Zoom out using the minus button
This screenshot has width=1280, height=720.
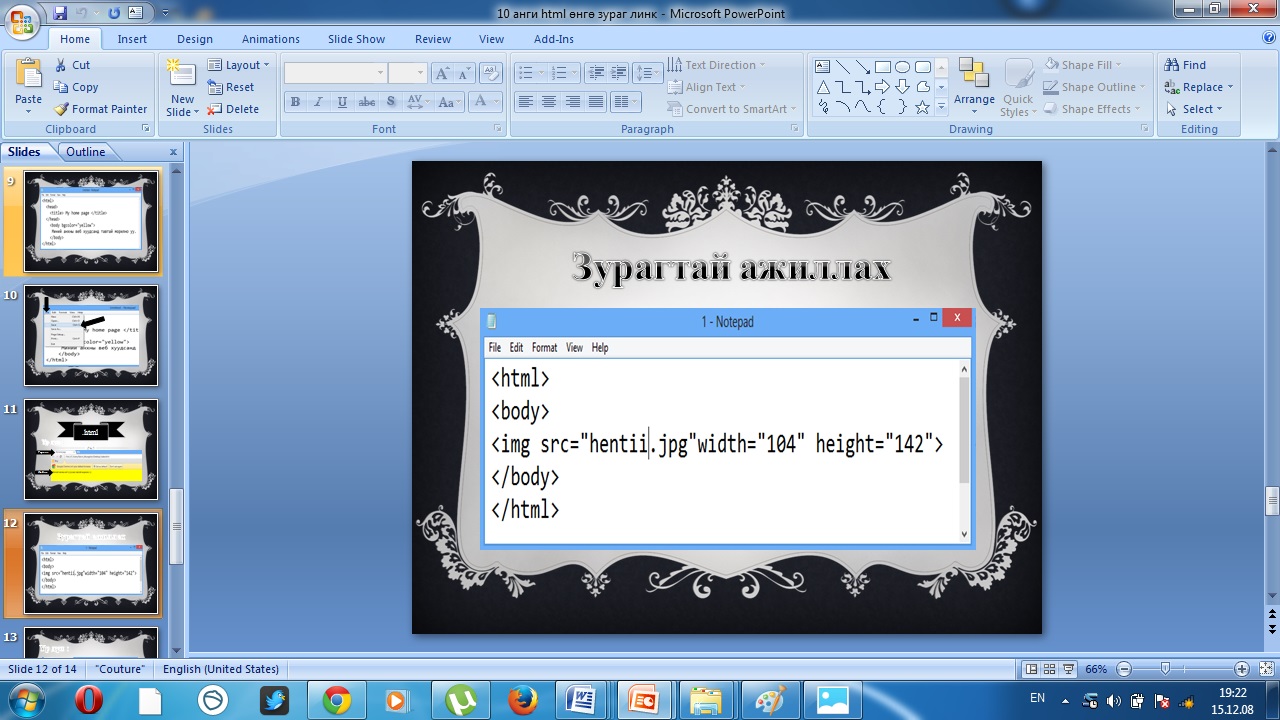[x=1124, y=669]
